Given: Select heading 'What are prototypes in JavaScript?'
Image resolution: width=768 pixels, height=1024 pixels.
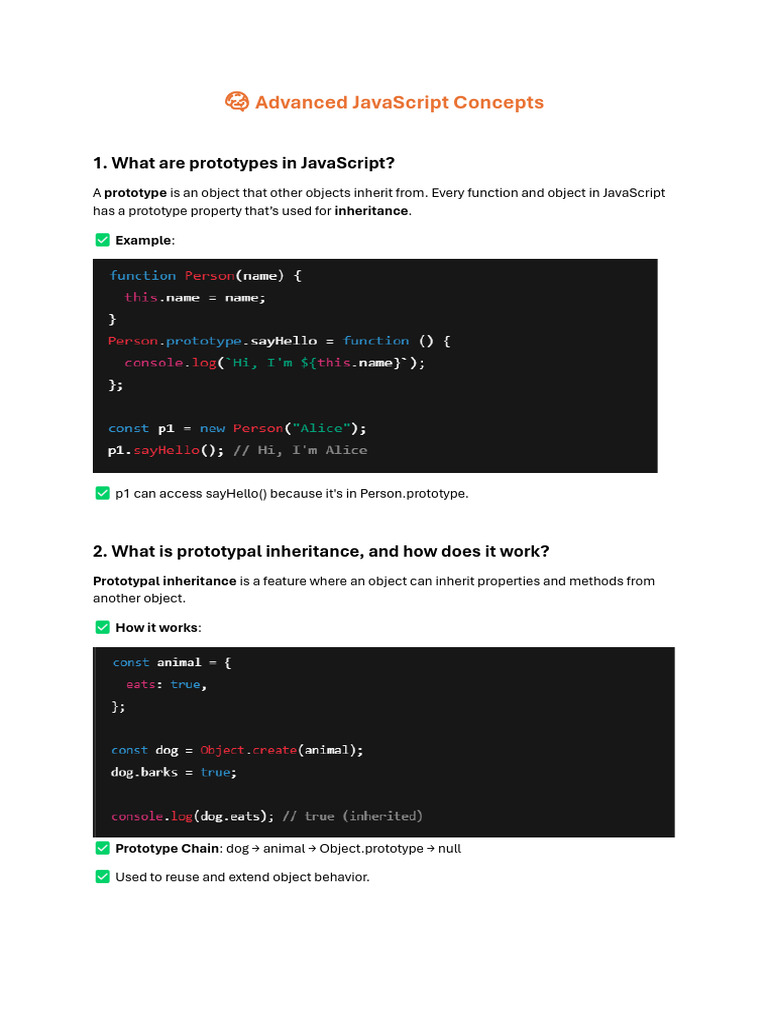Looking at the screenshot, I should tap(244, 163).
